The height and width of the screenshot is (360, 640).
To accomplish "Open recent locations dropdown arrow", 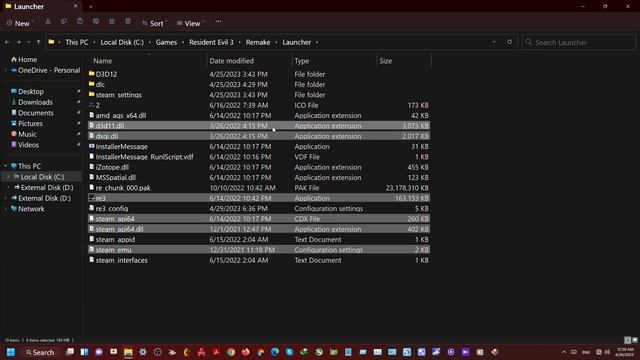I will 29,42.
